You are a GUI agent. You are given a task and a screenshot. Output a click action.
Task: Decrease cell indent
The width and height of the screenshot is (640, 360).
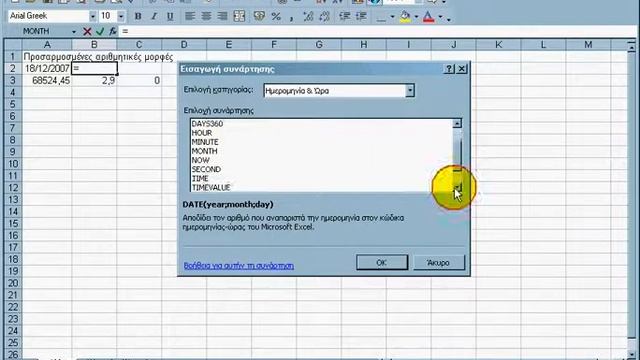(x=345, y=16)
